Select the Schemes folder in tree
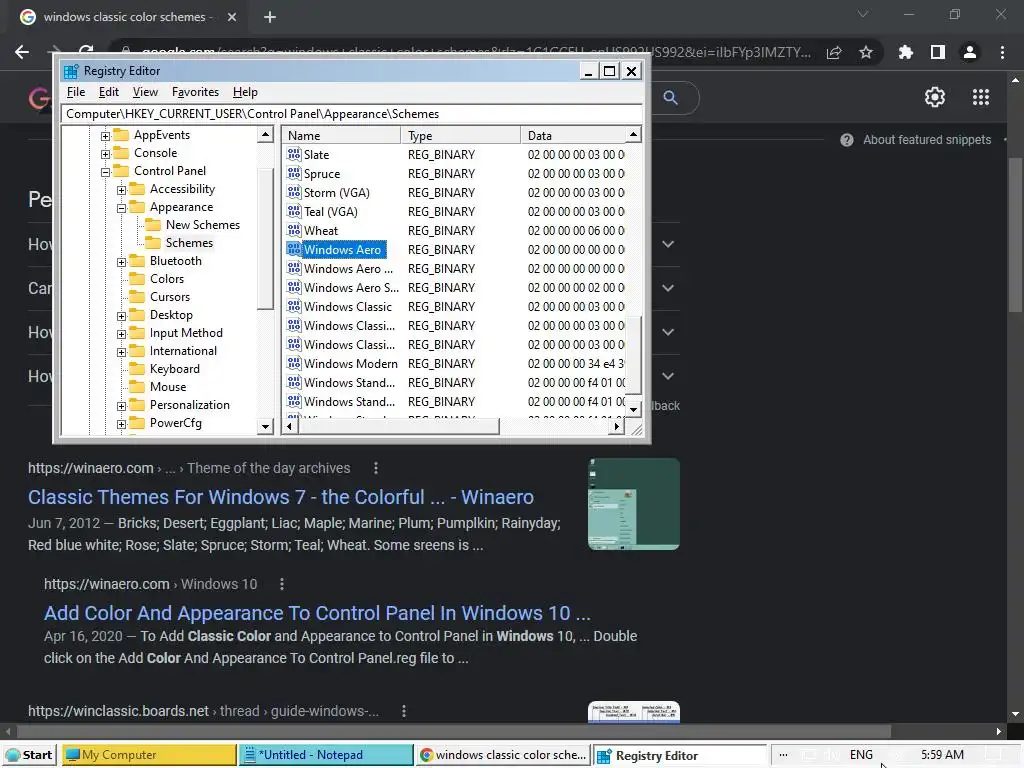 189,243
